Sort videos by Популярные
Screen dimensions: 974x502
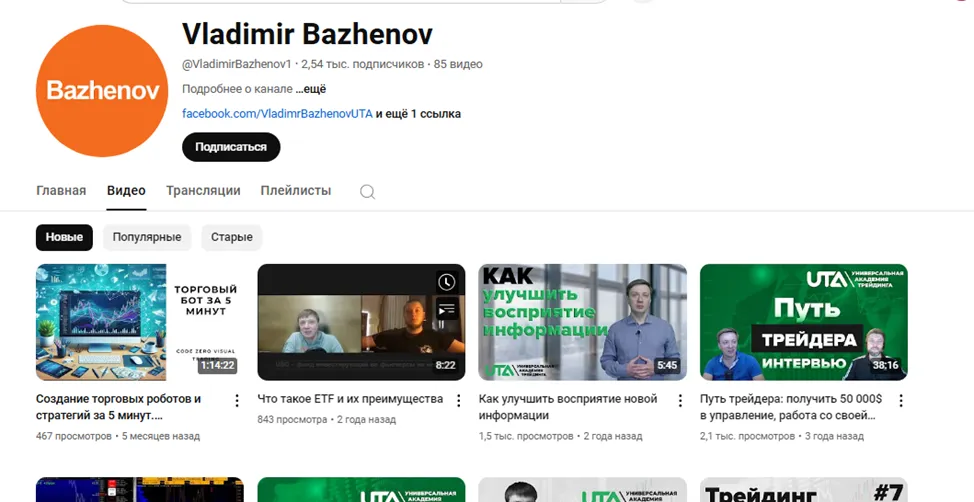(x=147, y=237)
